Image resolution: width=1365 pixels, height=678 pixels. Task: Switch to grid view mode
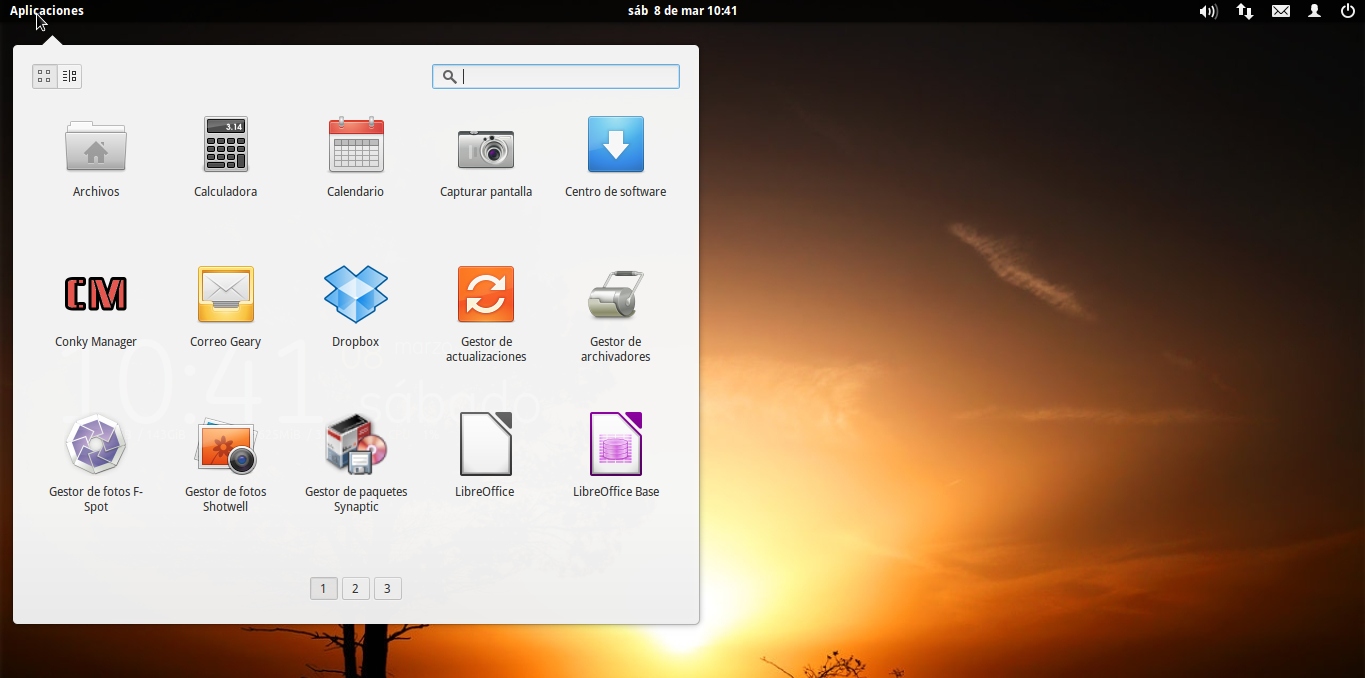pyautogui.click(x=45, y=76)
